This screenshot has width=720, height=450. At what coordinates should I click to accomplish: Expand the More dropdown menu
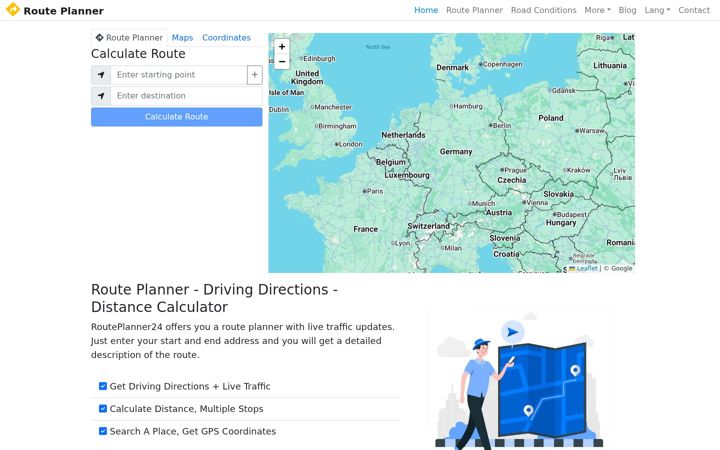pos(597,10)
